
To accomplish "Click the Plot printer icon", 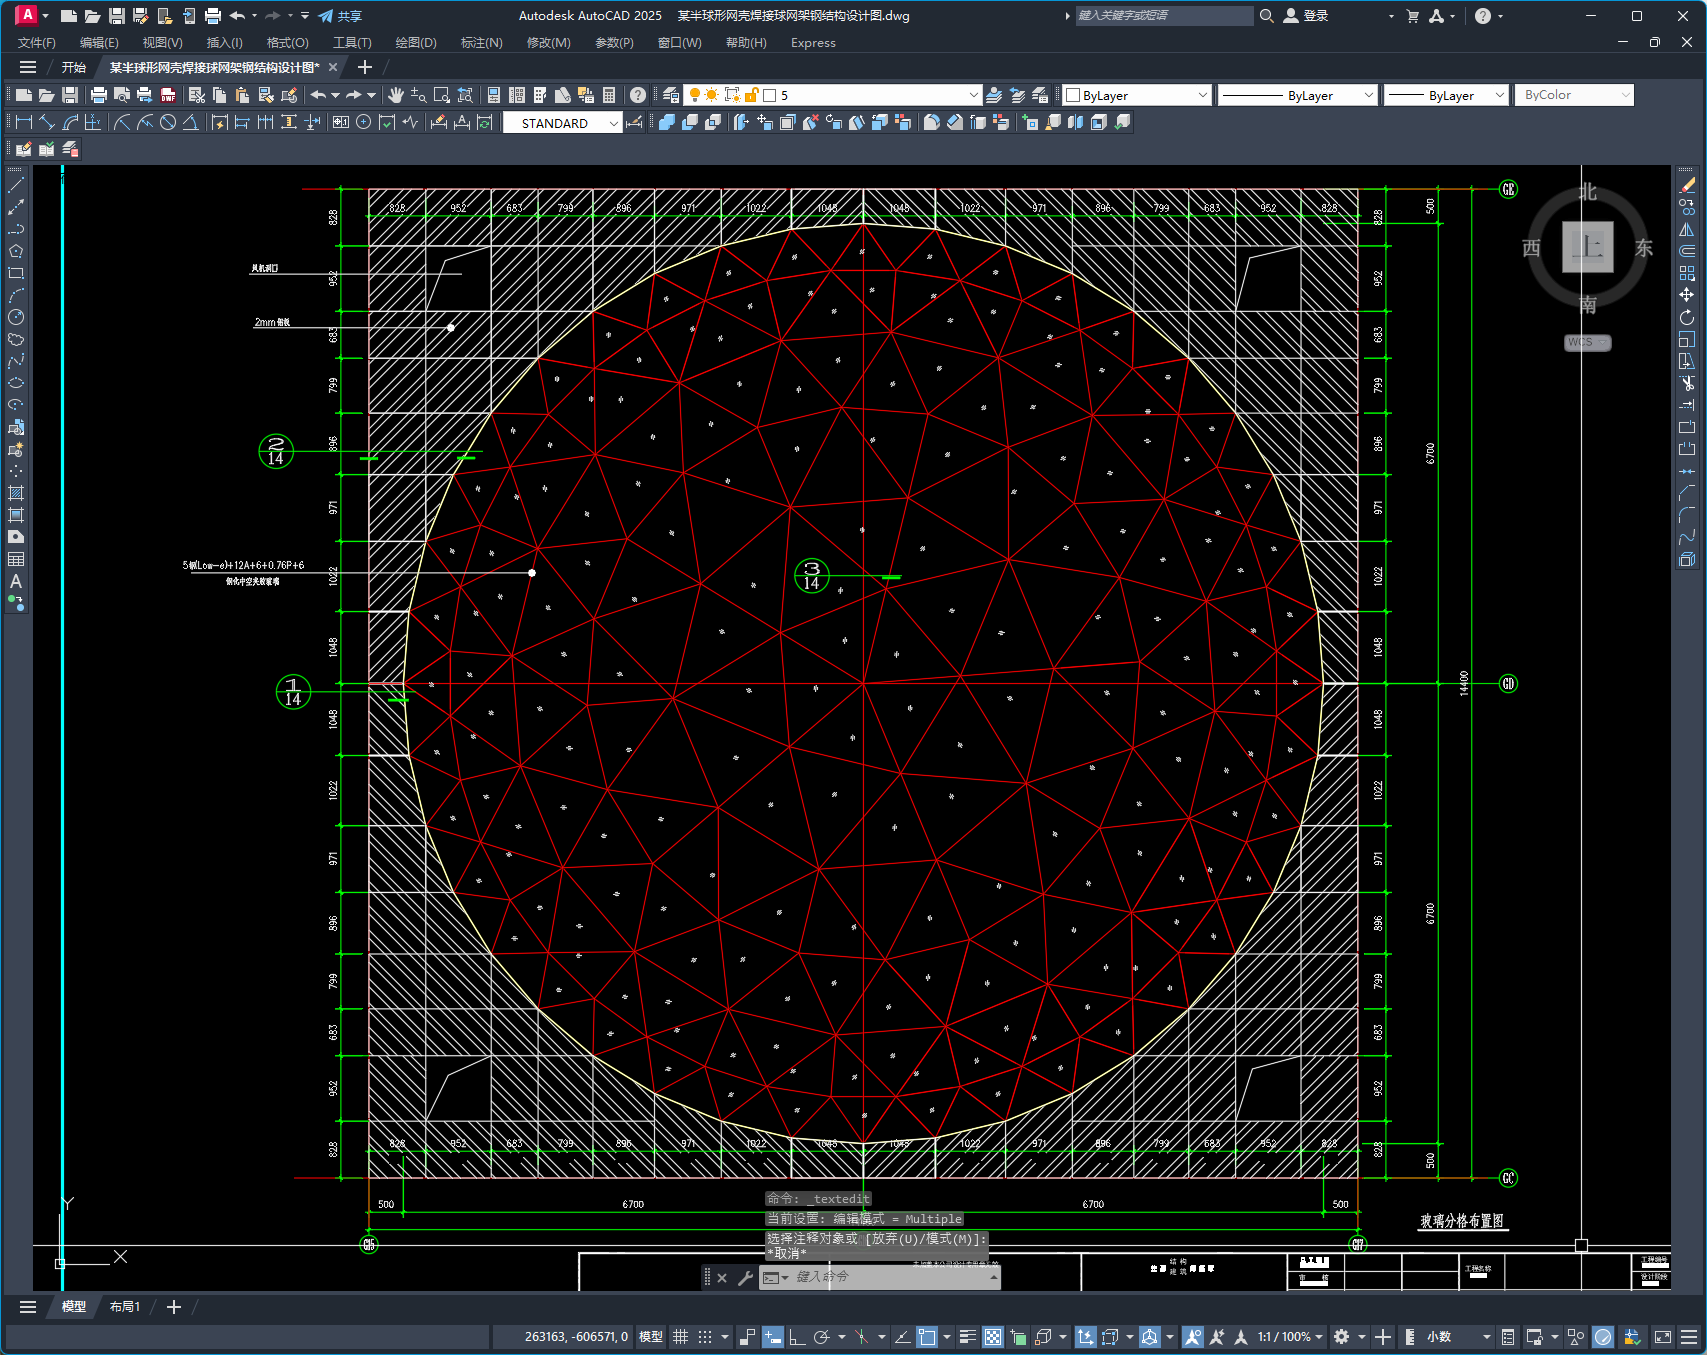I will (98, 95).
